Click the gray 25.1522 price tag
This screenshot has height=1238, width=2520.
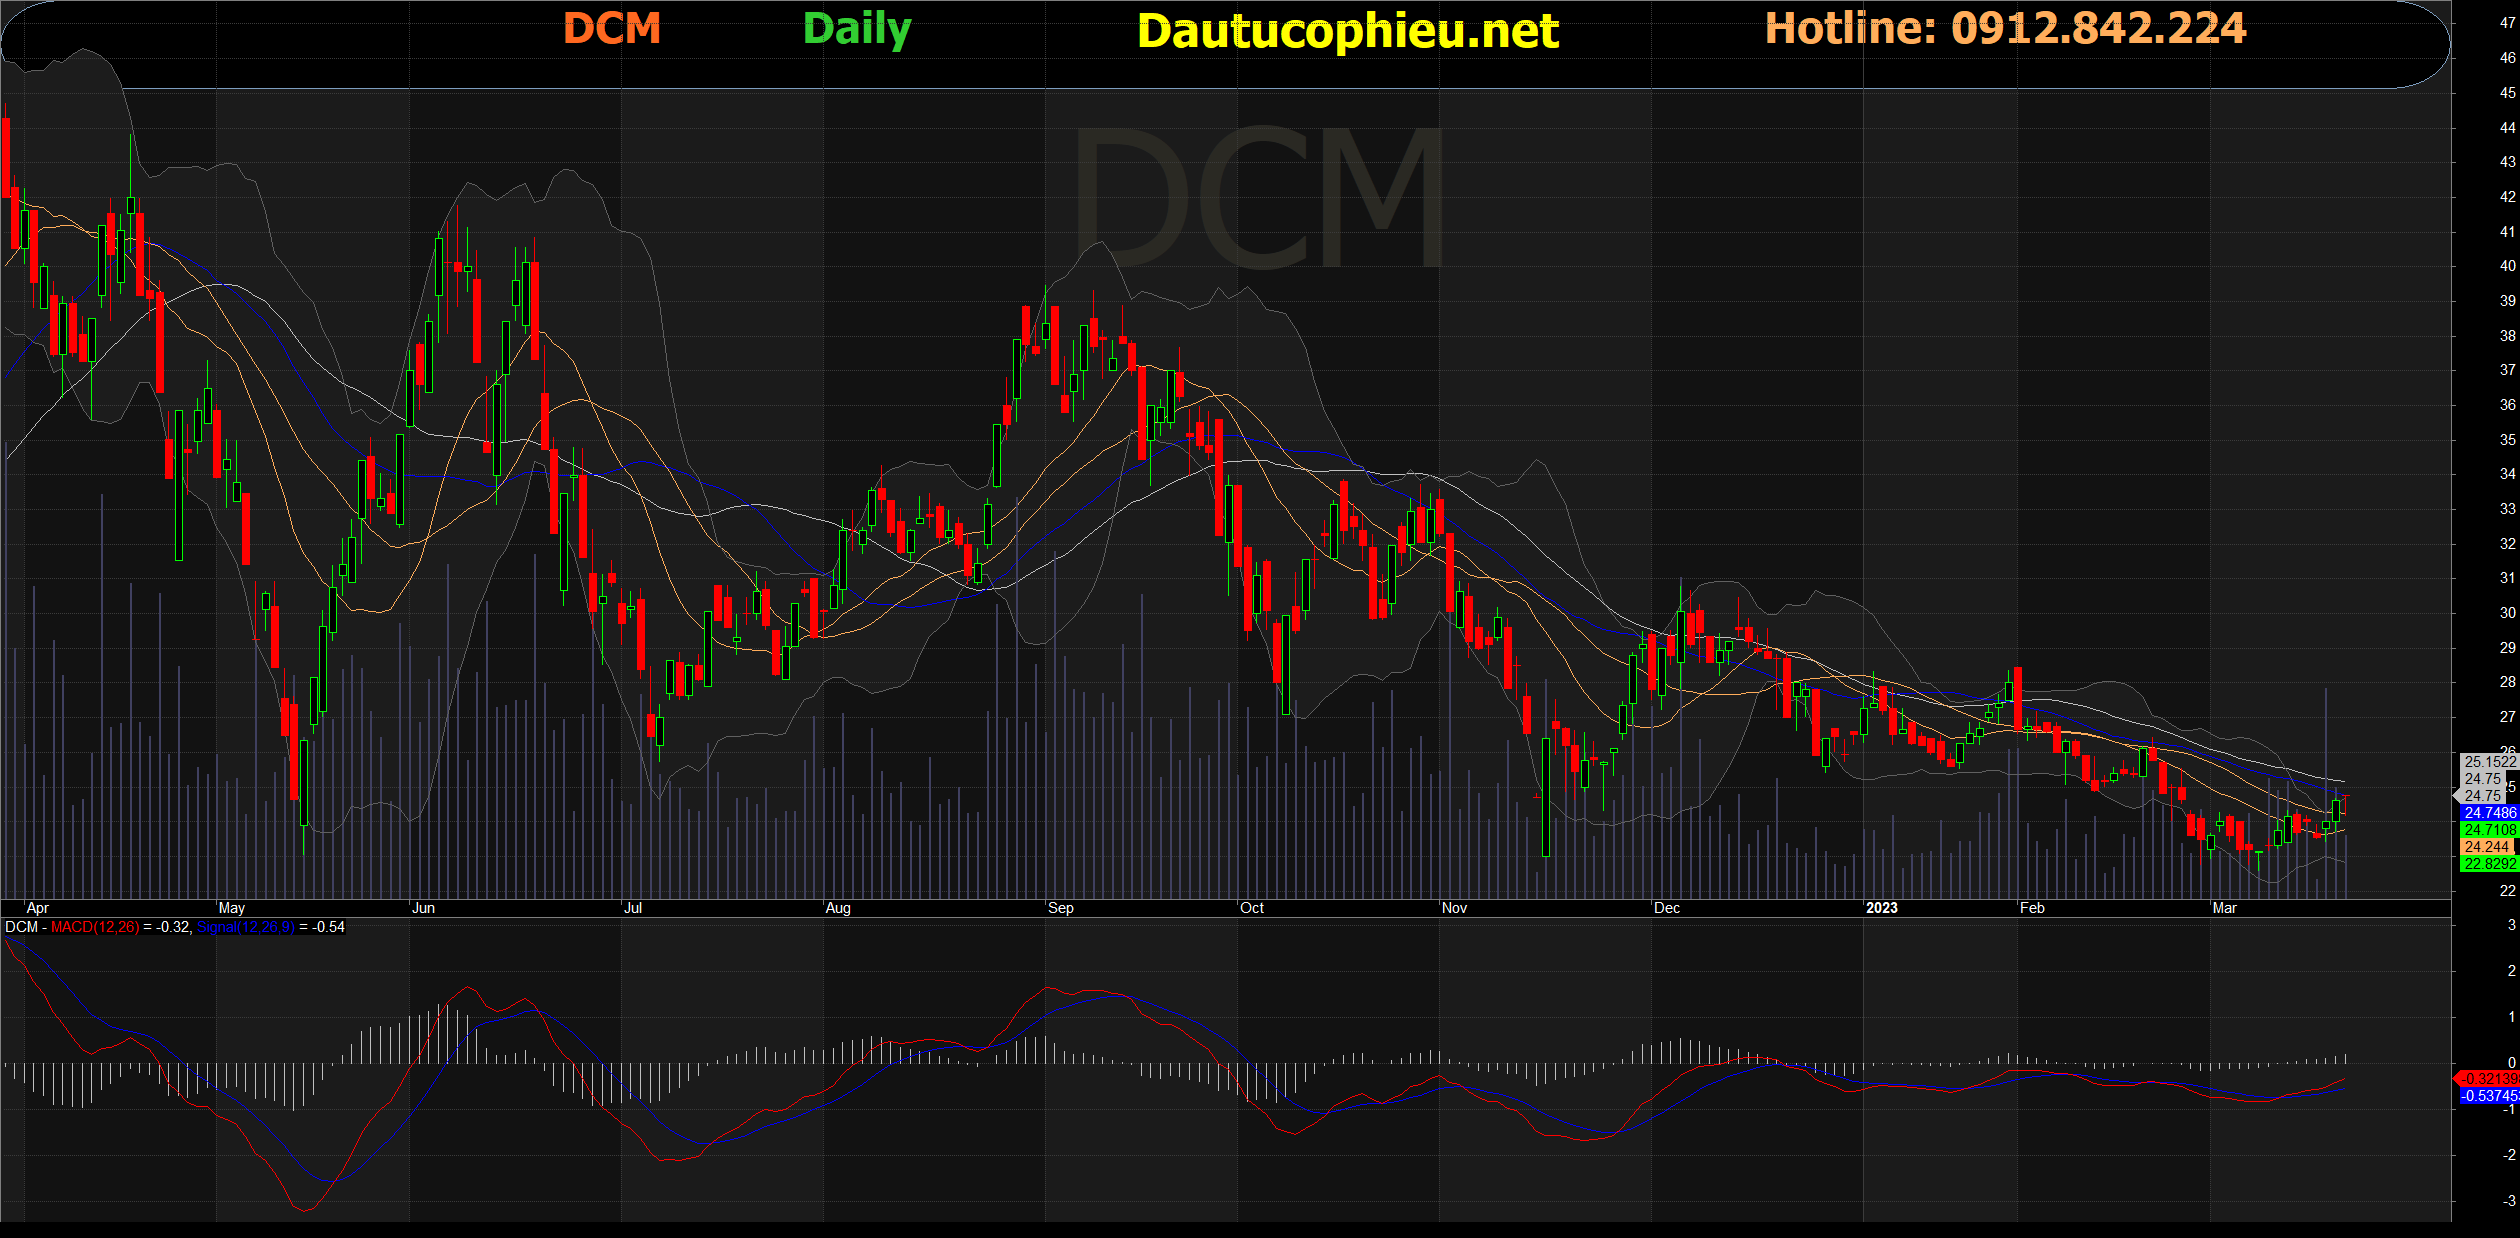[2489, 762]
